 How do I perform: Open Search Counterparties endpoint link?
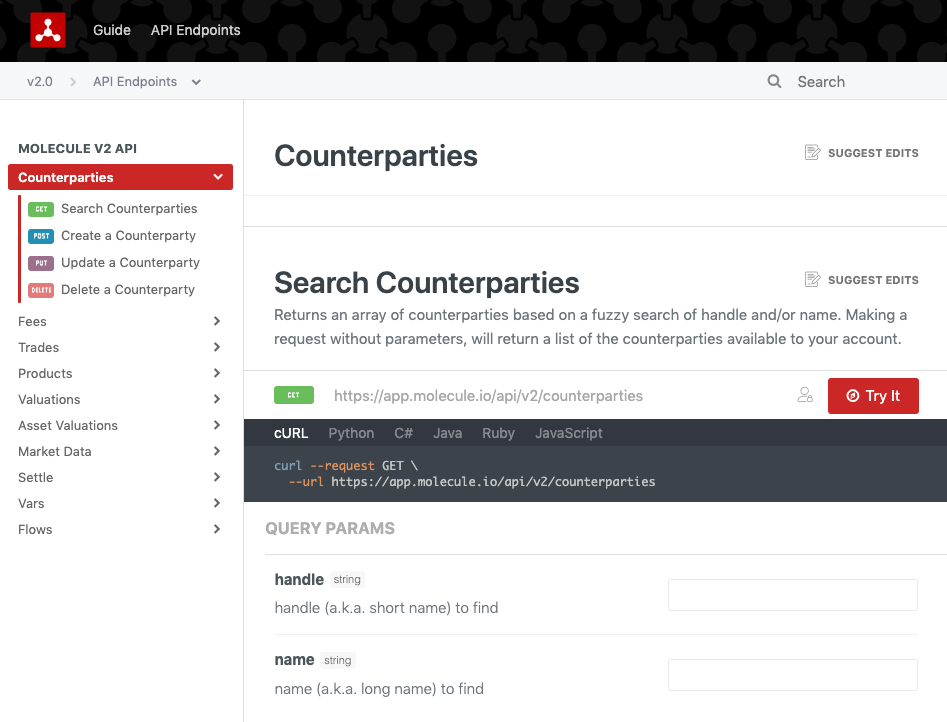point(129,208)
